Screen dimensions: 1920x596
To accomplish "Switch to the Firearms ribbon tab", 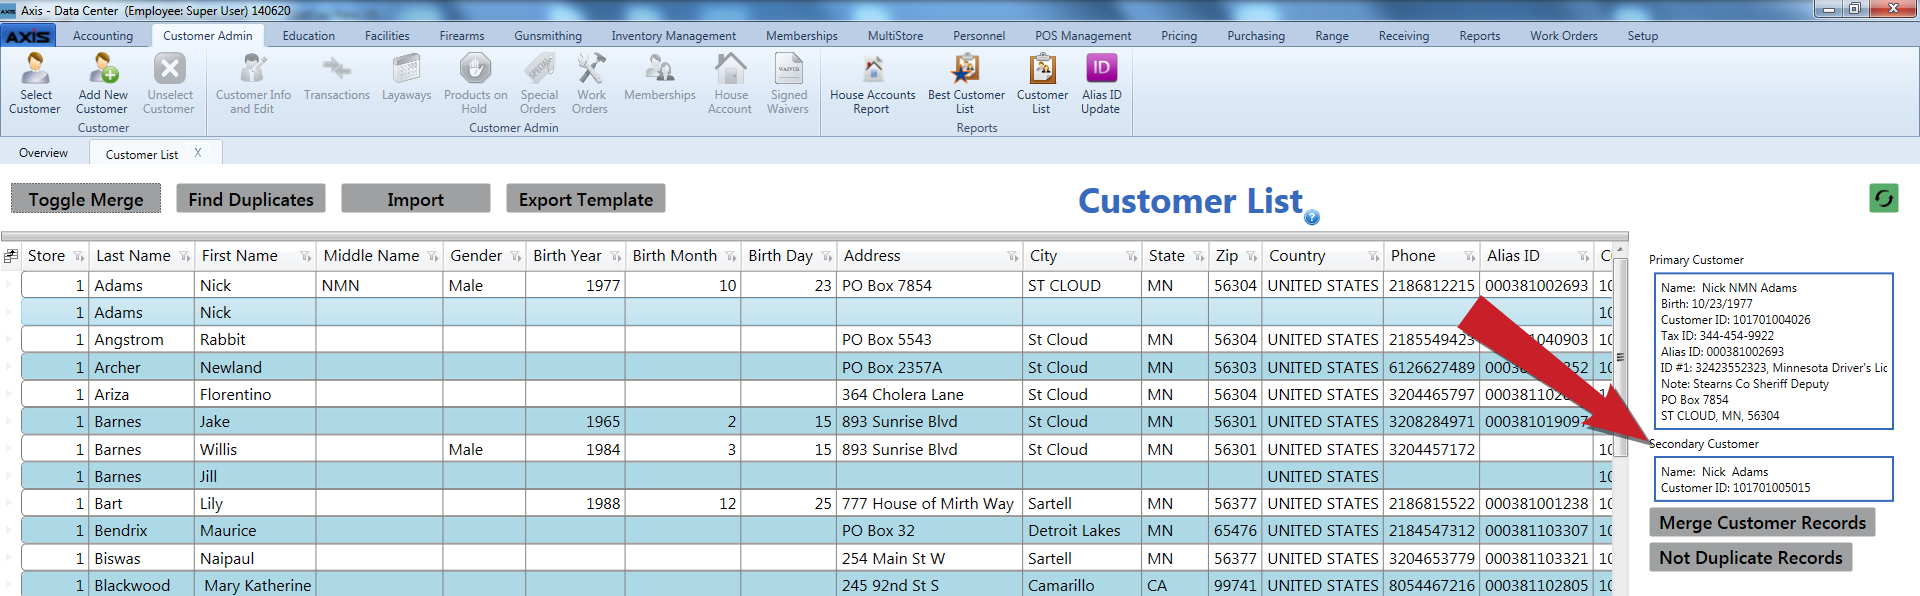I will coord(462,36).
